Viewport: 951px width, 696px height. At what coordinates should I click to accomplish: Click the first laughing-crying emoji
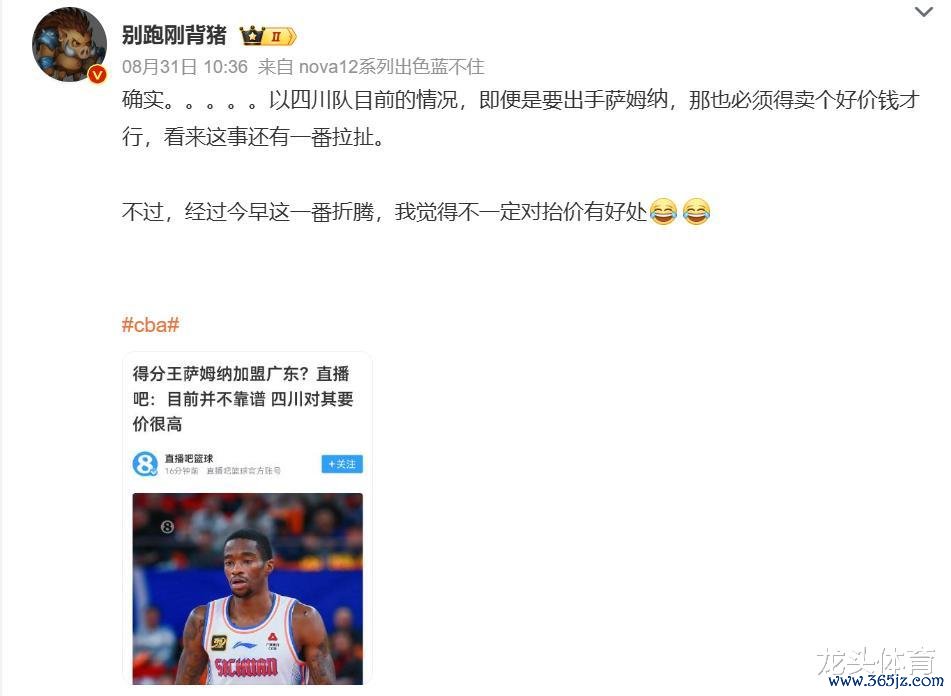(663, 212)
